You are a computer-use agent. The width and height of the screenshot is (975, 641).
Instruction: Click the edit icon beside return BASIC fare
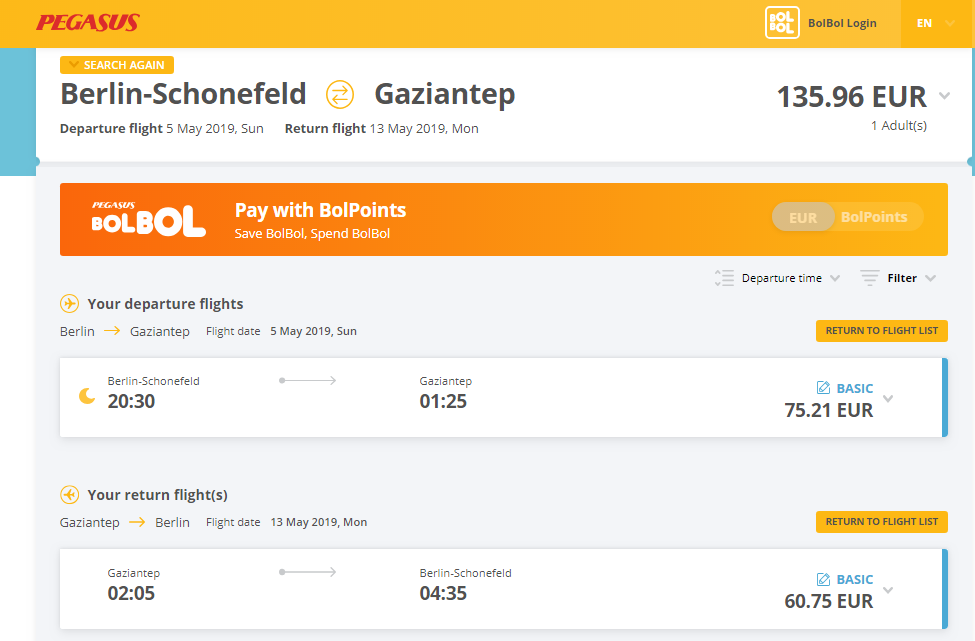point(823,579)
